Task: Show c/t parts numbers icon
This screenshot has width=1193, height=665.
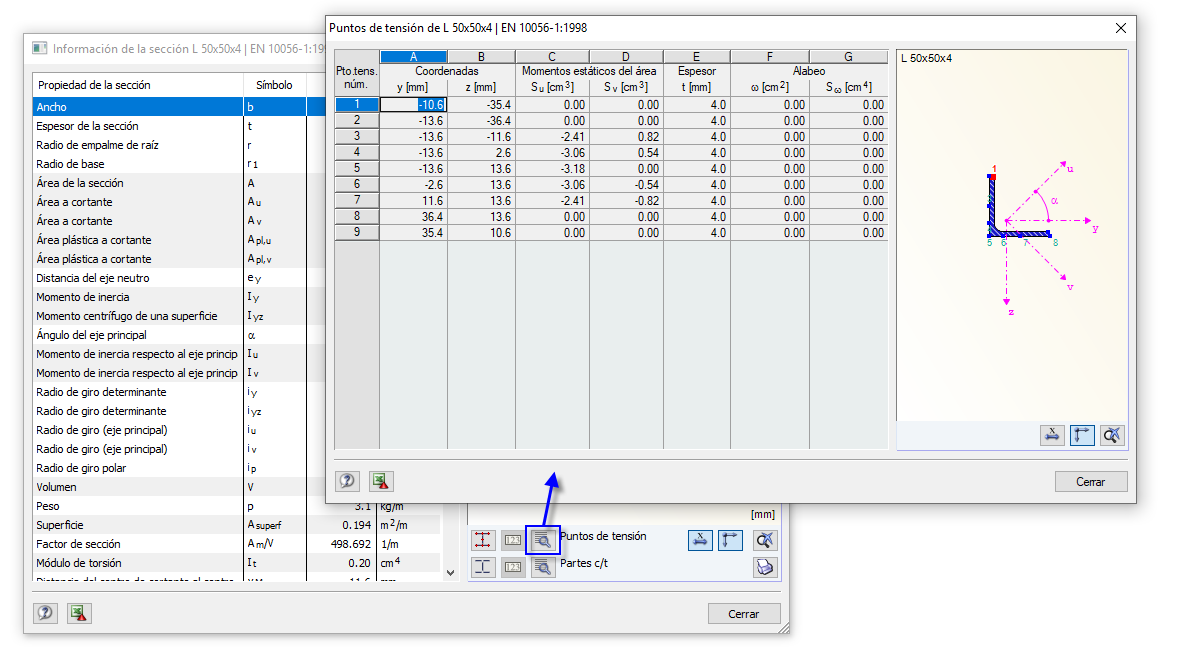Action: pos(513,567)
